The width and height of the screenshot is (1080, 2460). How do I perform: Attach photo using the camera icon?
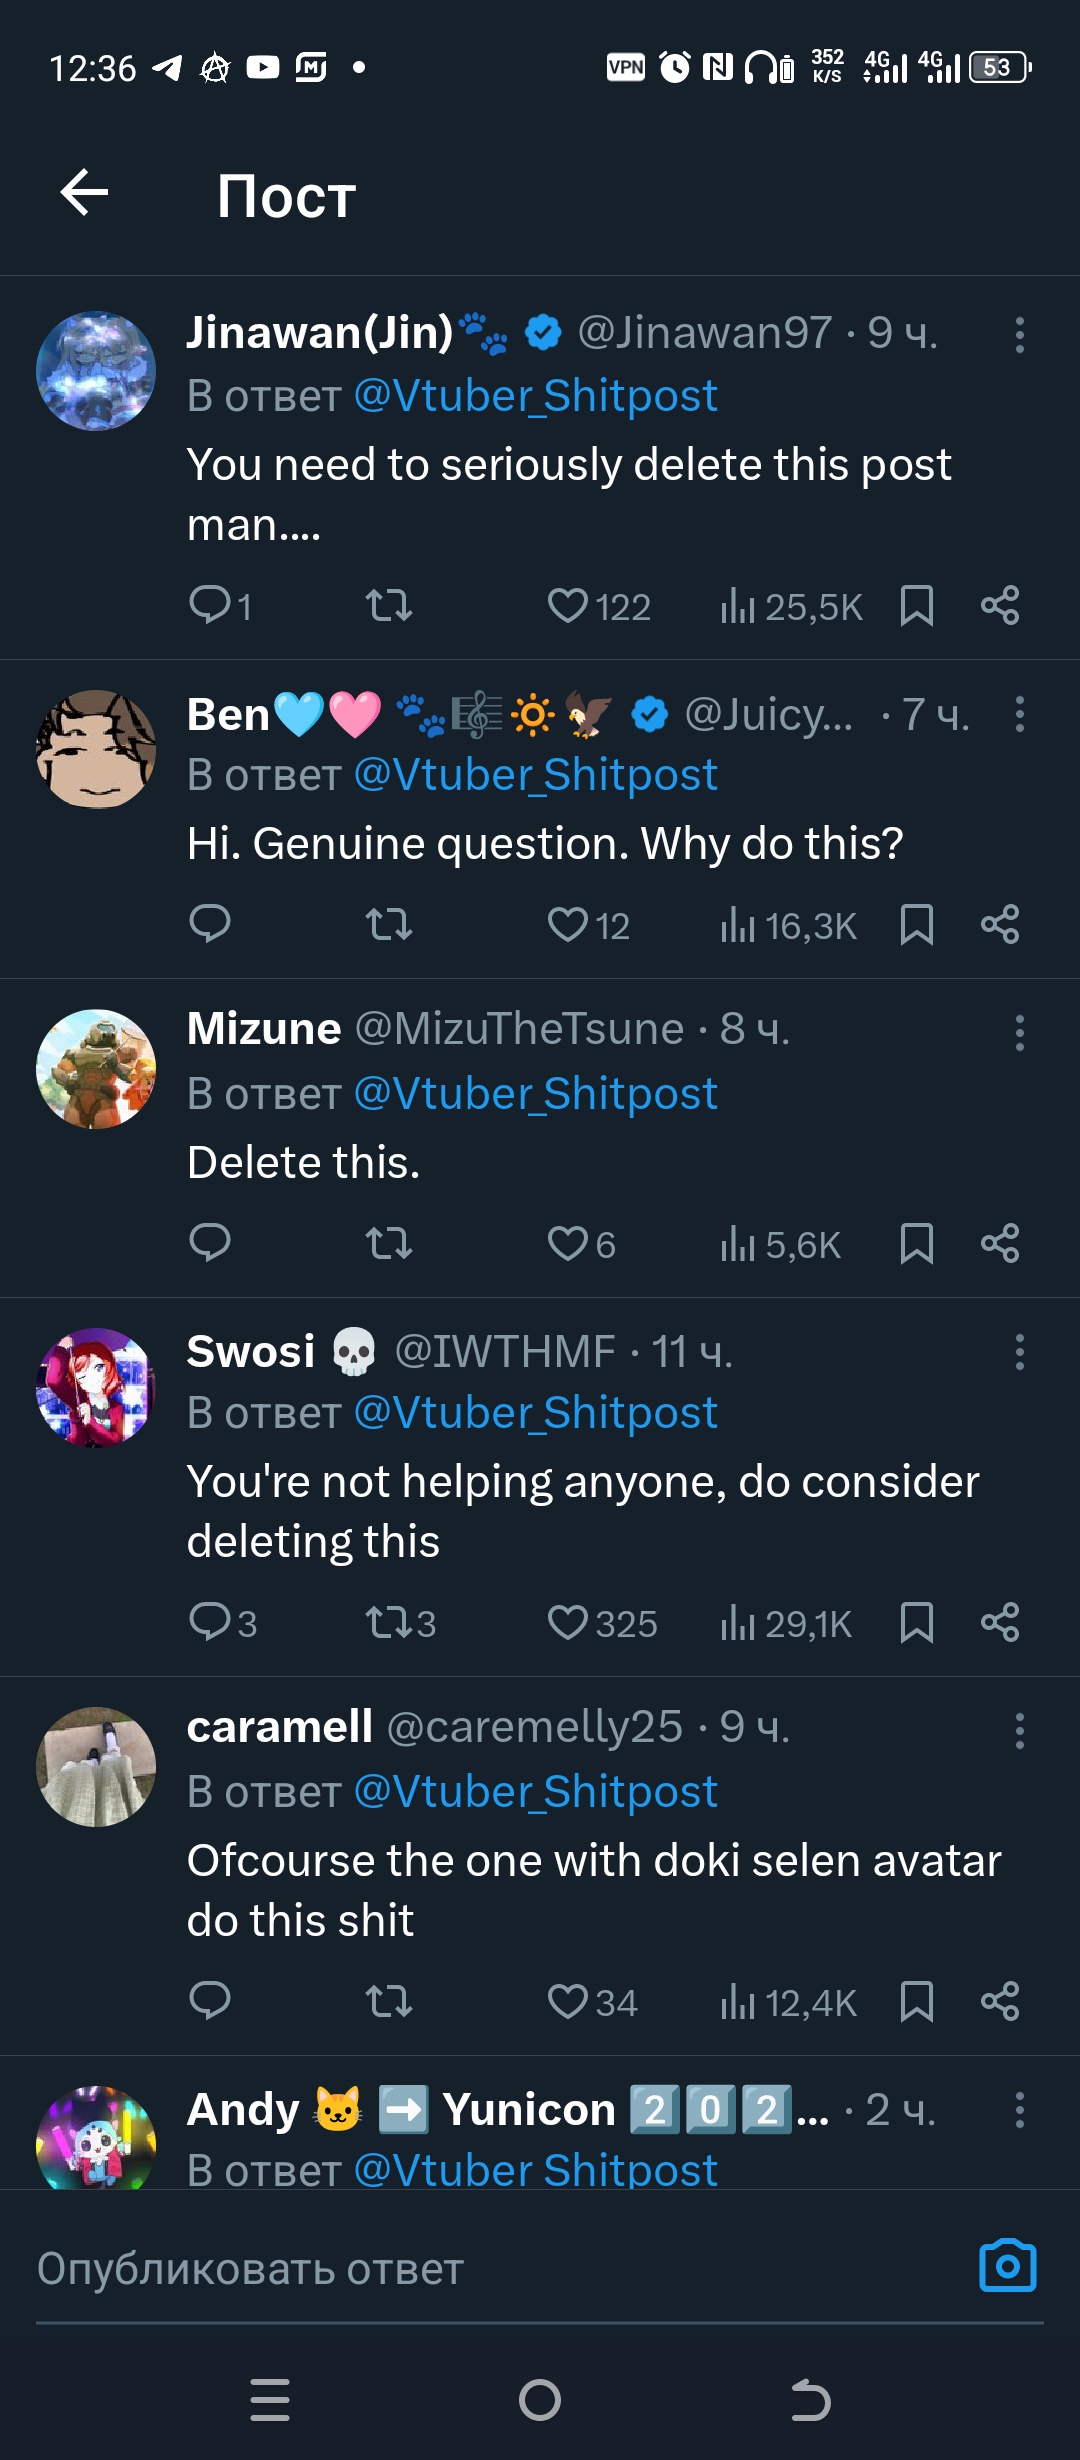tap(1007, 2267)
